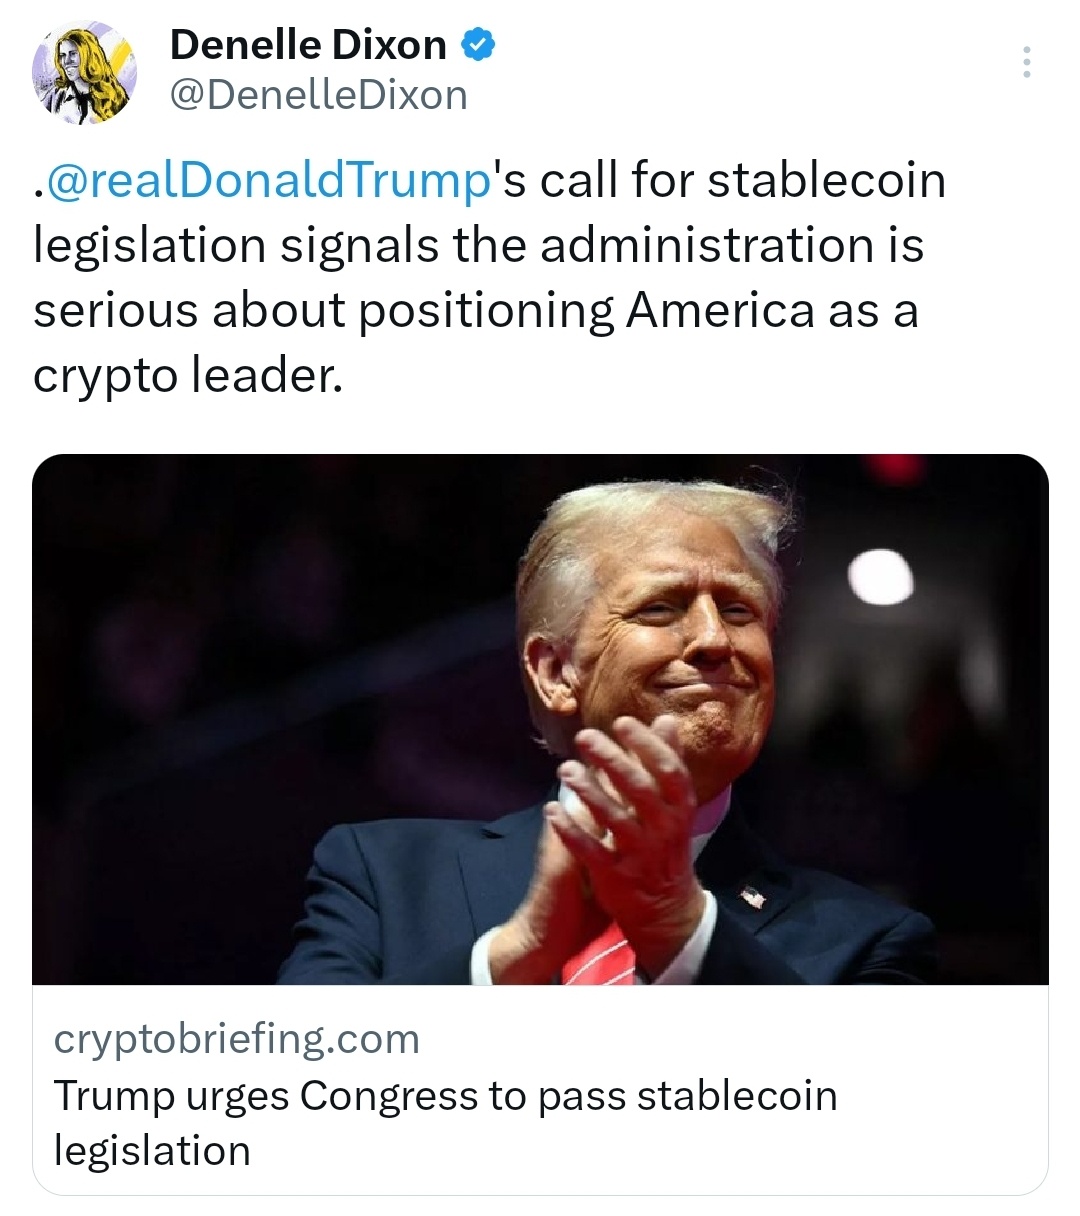The height and width of the screenshot is (1216, 1080).
Task: Open headline 'Trump urges Congress to pass stablecoin'
Action: click(x=445, y=1096)
